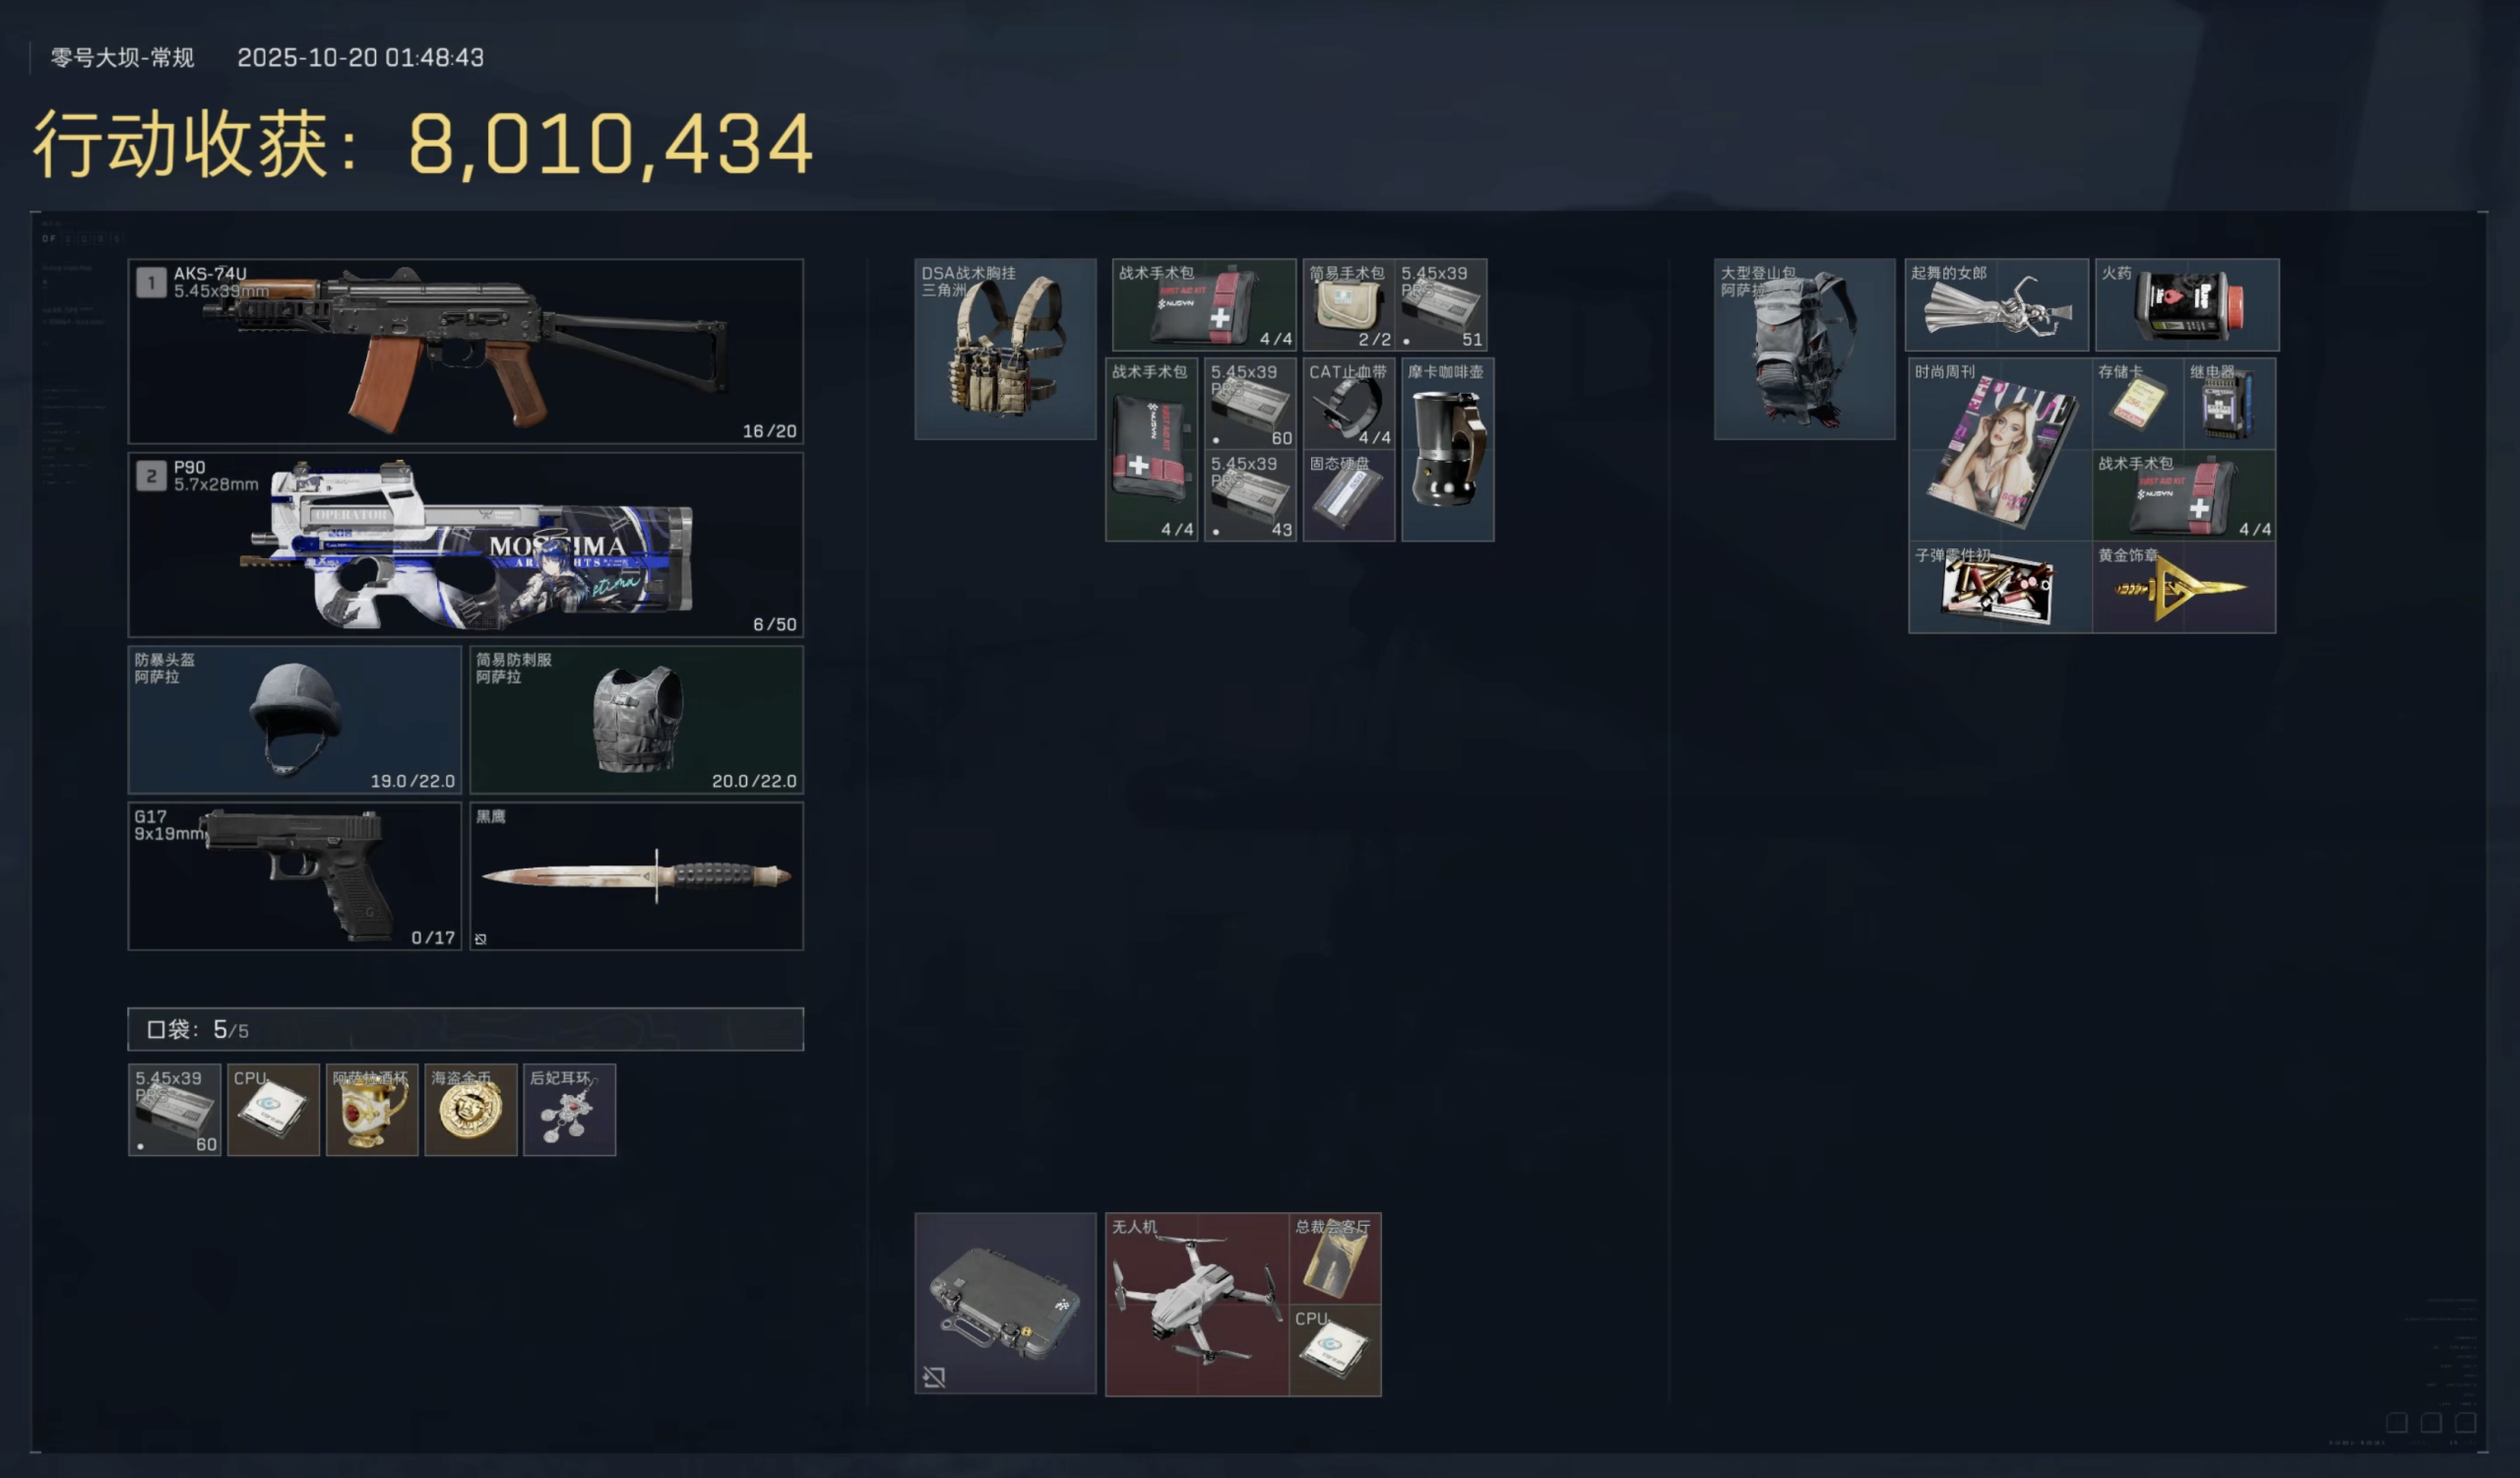This screenshot has width=2520, height=1478.
Task: Select the 口袋 pockets header bar
Action: pyautogui.click(x=466, y=1029)
